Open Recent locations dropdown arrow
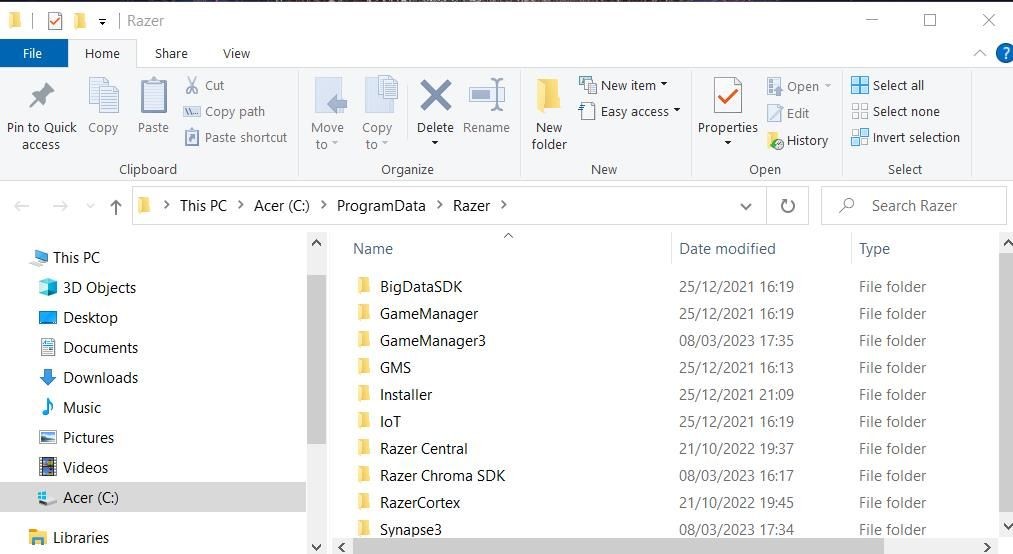 tap(90, 207)
